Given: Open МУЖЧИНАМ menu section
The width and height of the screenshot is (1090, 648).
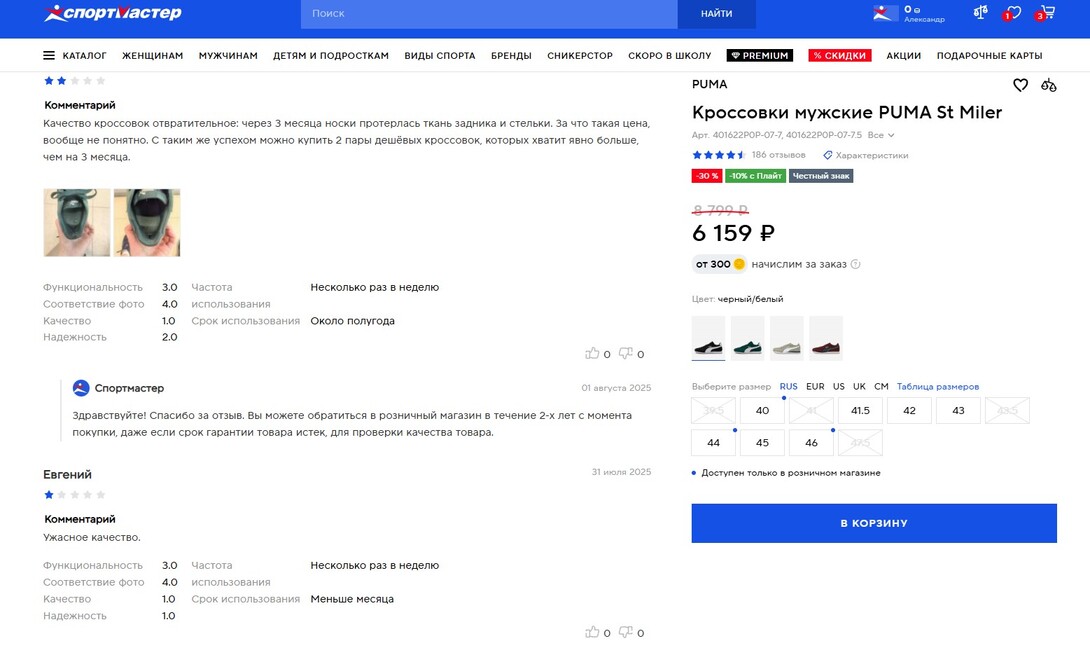Looking at the screenshot, I should click(228, 56).
